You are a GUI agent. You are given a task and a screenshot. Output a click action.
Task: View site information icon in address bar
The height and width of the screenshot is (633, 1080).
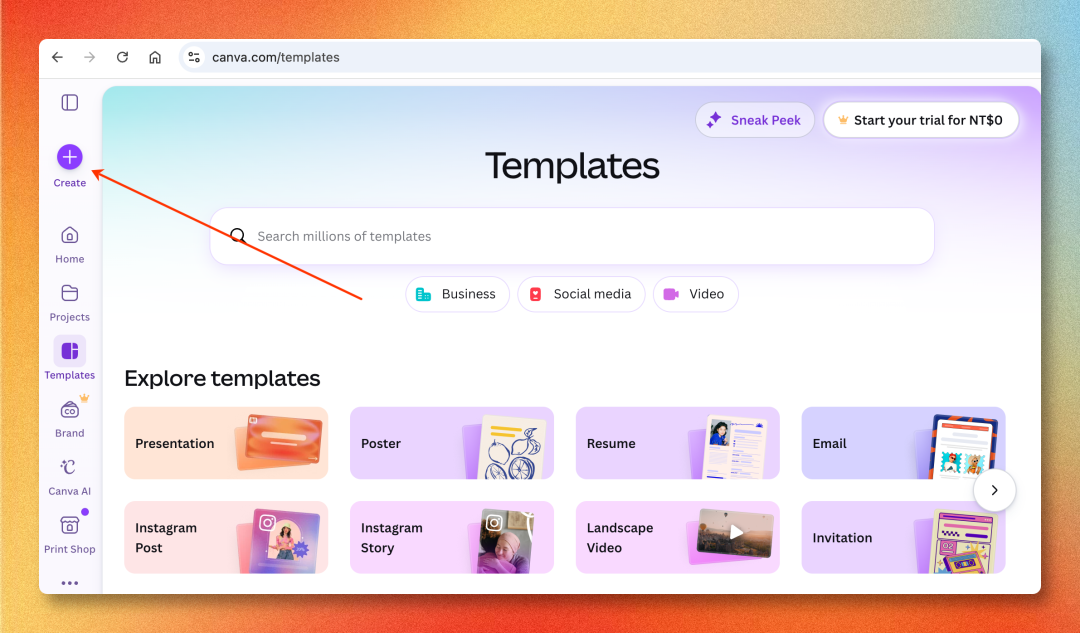[194, 57]
